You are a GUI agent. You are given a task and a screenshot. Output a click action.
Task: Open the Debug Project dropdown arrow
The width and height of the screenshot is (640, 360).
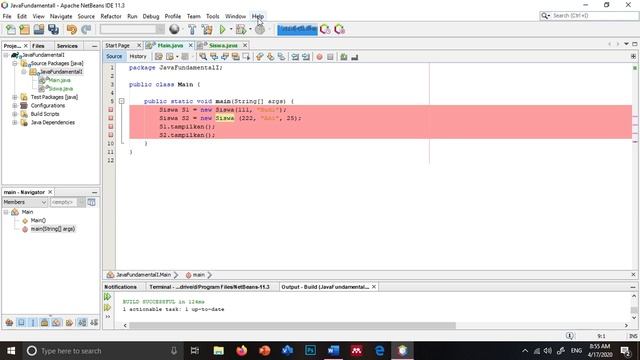click(250, 29)
